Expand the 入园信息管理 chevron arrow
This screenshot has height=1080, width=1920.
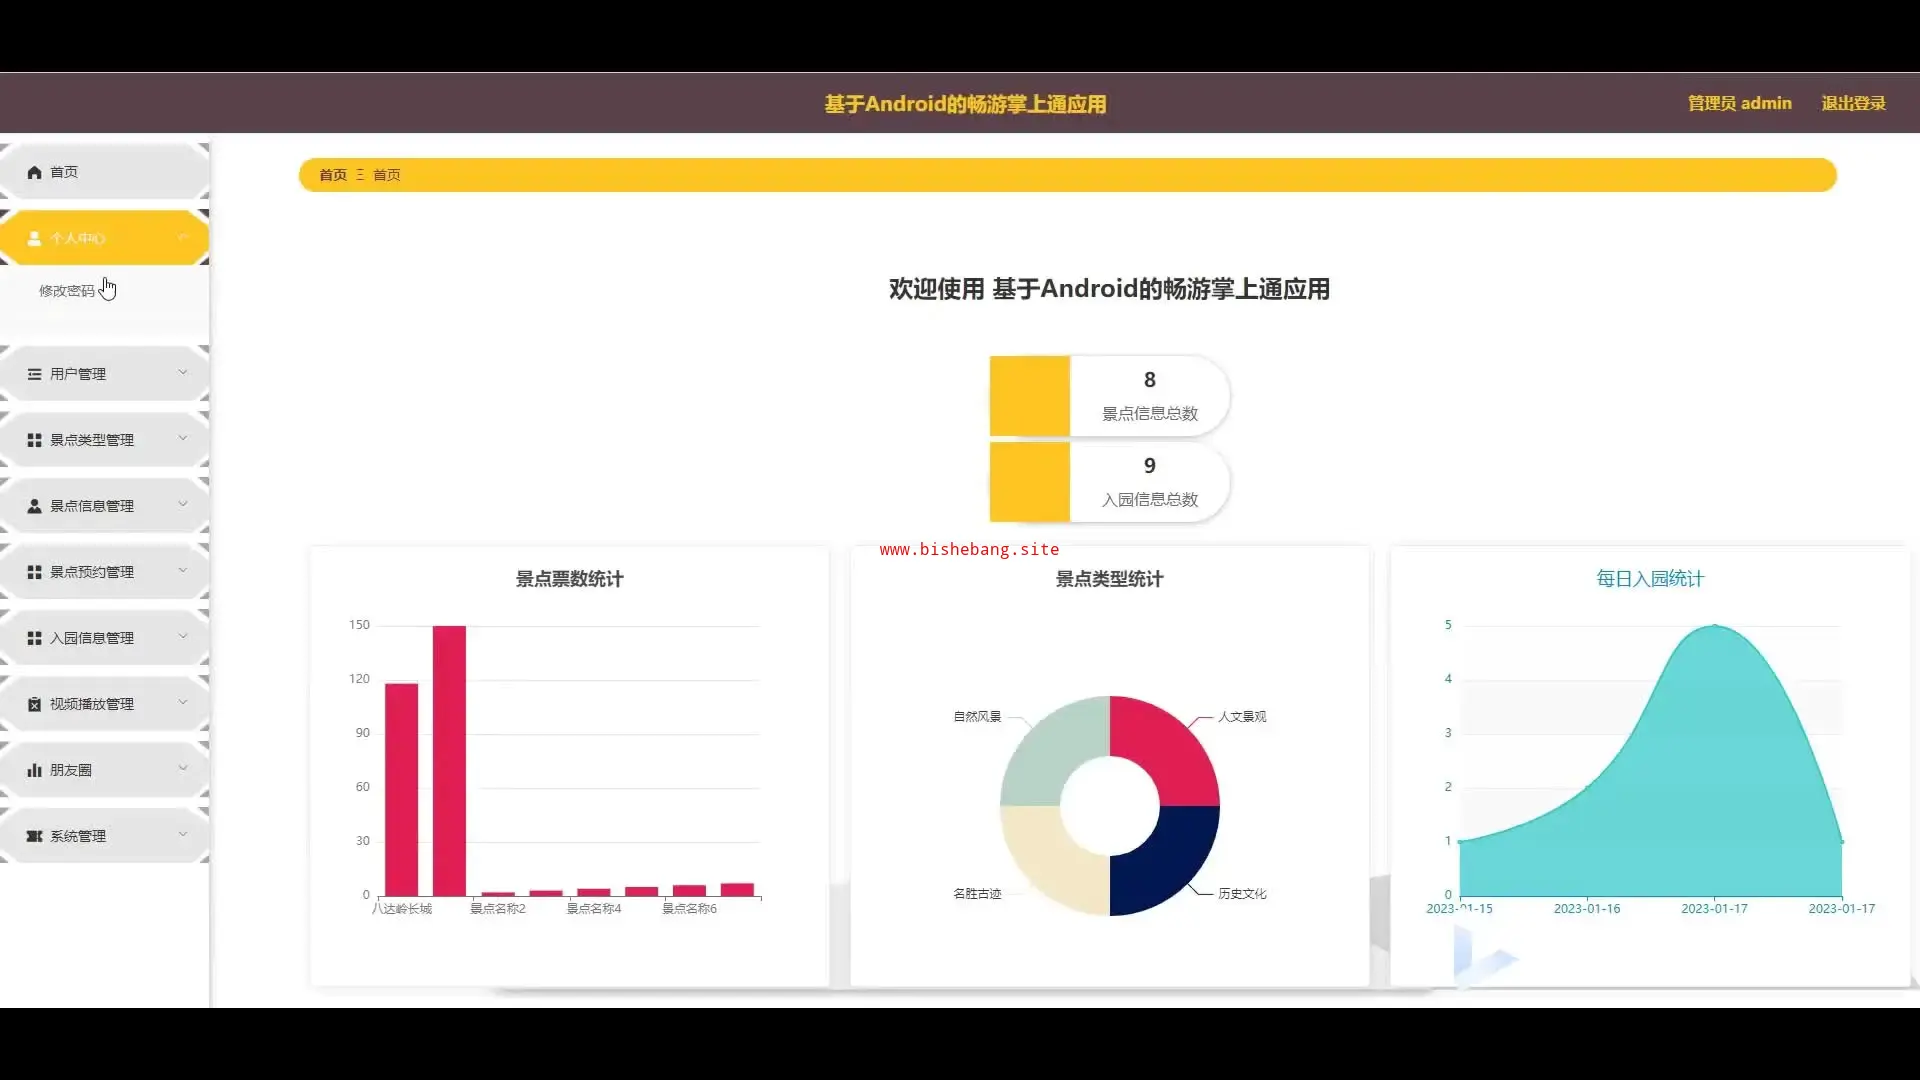(x=183, y=636)
